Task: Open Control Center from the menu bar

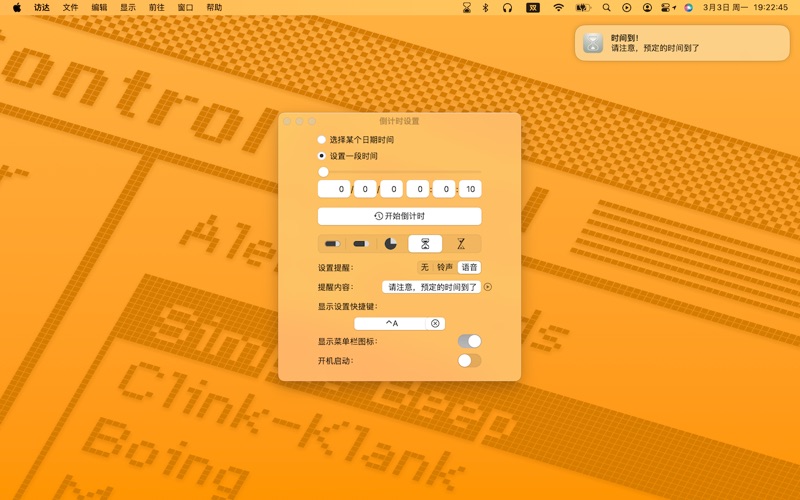Action: coord(666,8)
